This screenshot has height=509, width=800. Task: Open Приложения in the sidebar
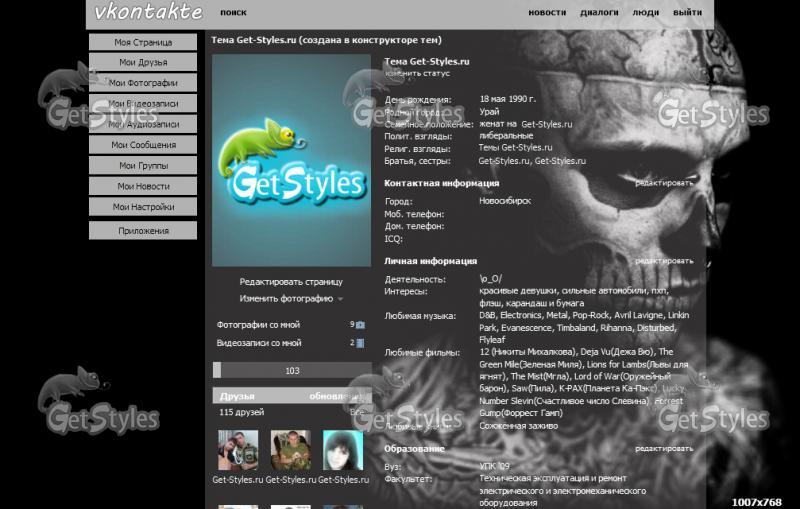coord(143,231)
